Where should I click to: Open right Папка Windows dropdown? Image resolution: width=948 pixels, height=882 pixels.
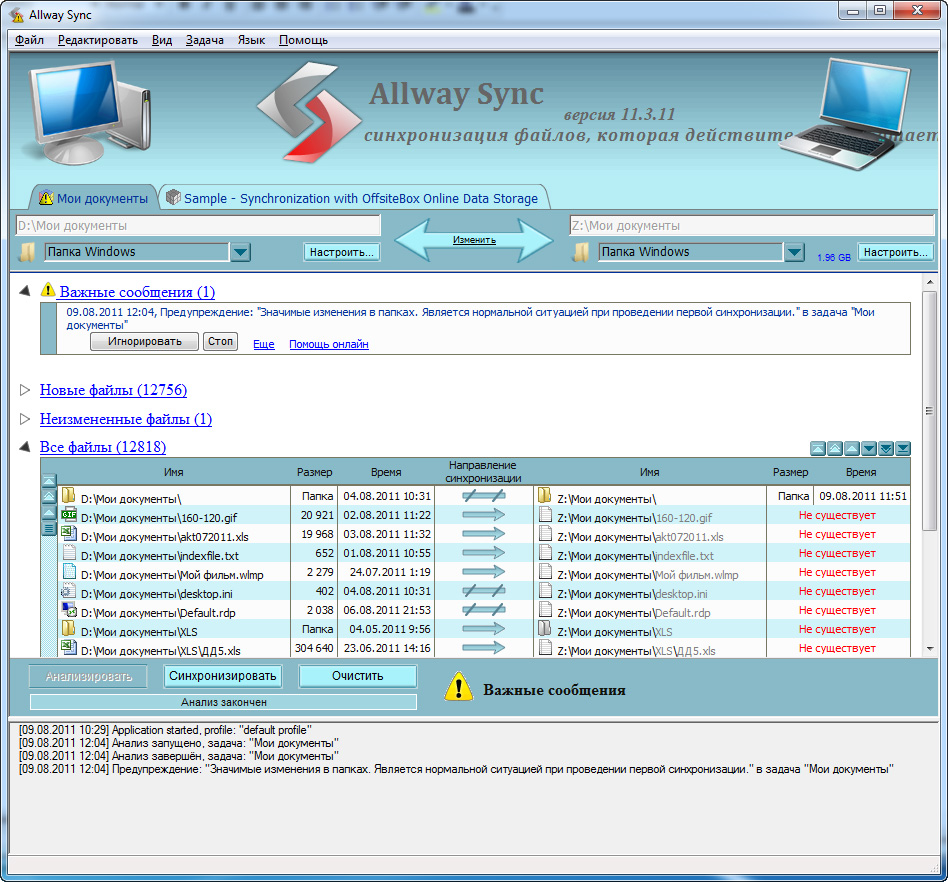(794, 252)
